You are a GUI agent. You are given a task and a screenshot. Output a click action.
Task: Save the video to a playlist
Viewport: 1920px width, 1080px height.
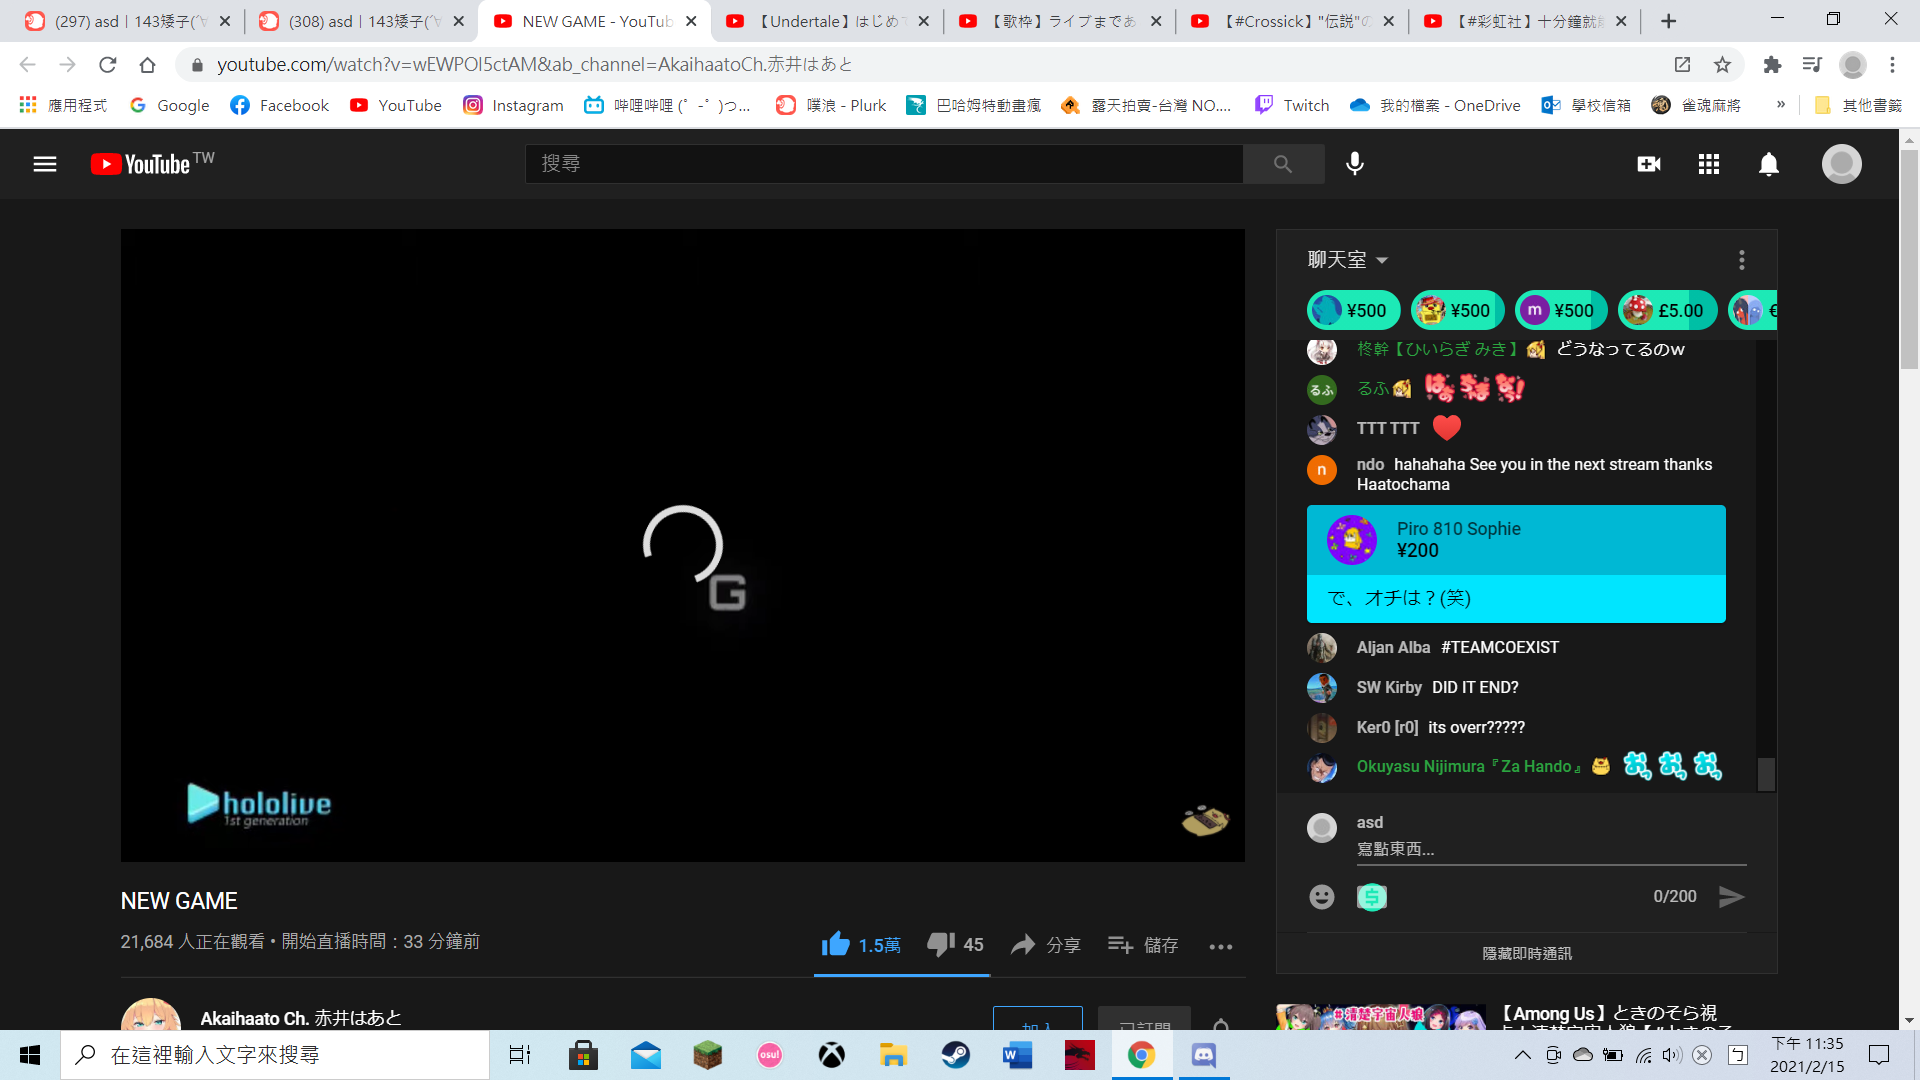(1143, 945)
